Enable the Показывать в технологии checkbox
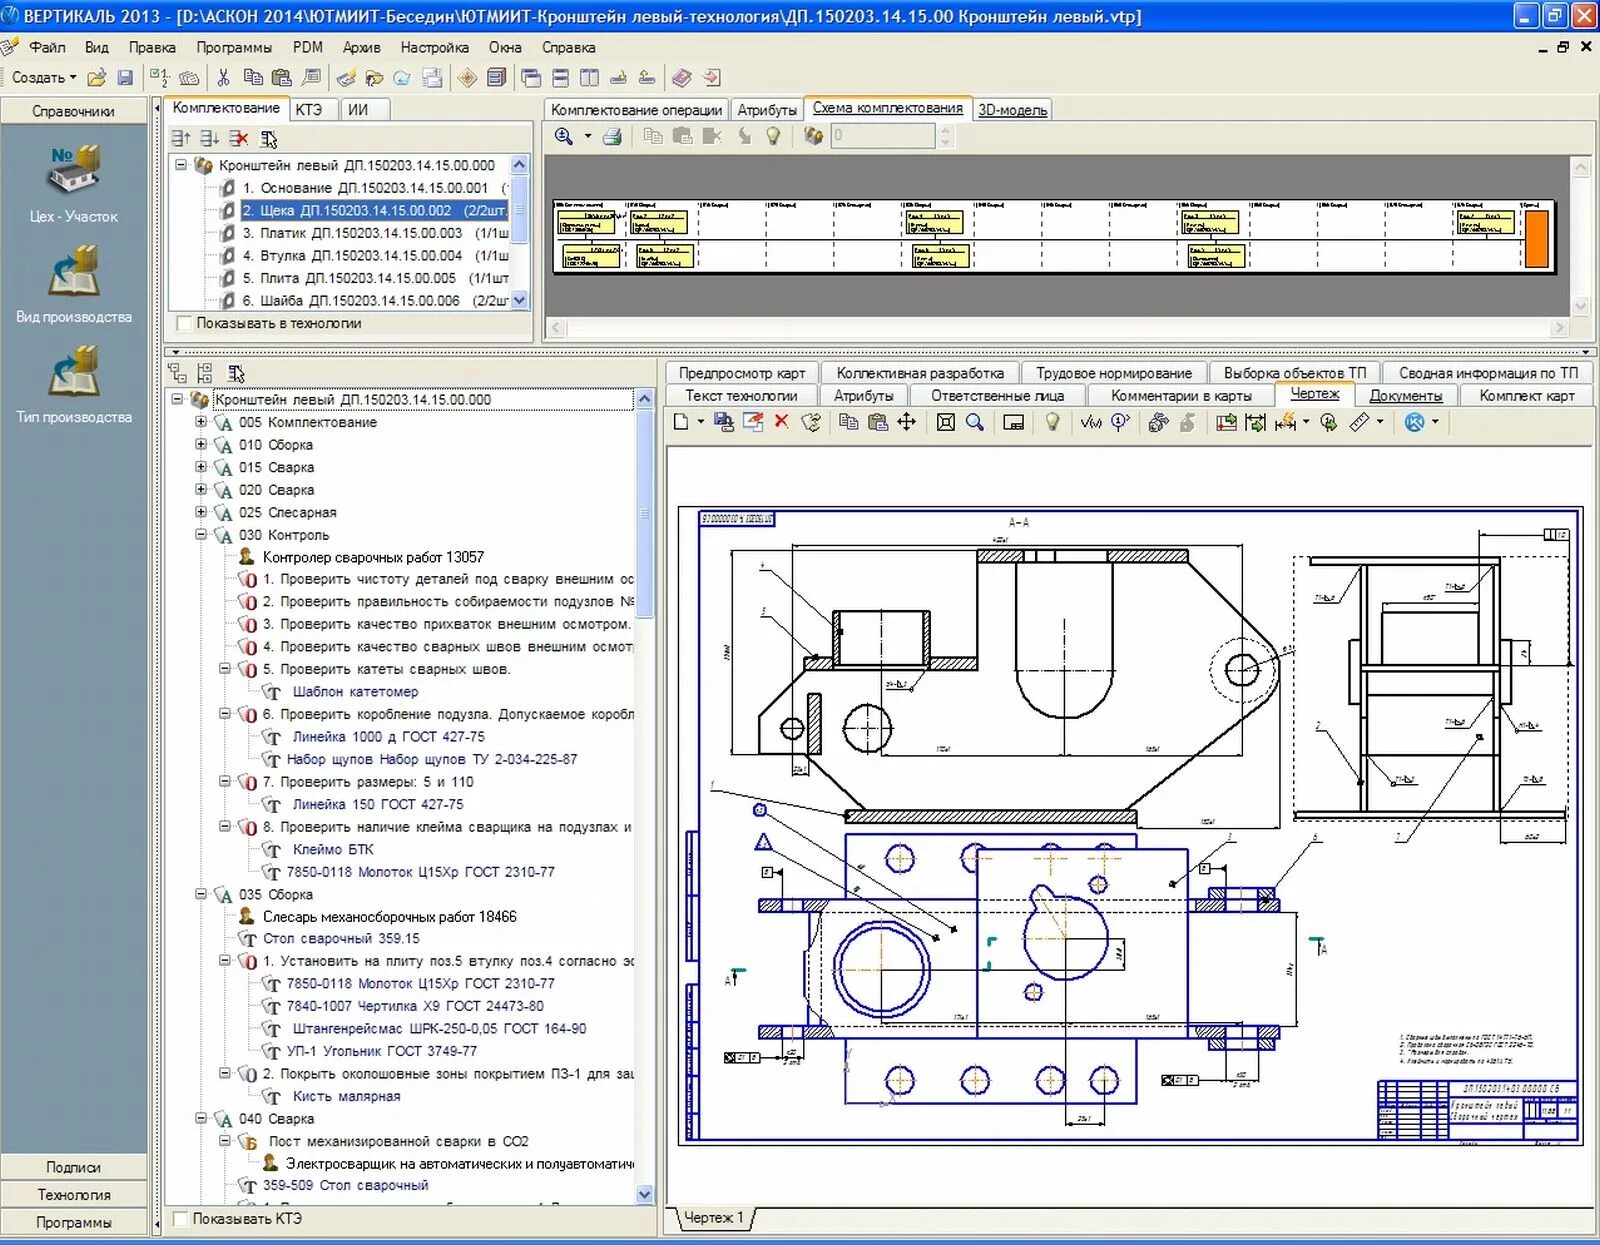Viewport: 1600px width, 1245px height. pos(184,324)
